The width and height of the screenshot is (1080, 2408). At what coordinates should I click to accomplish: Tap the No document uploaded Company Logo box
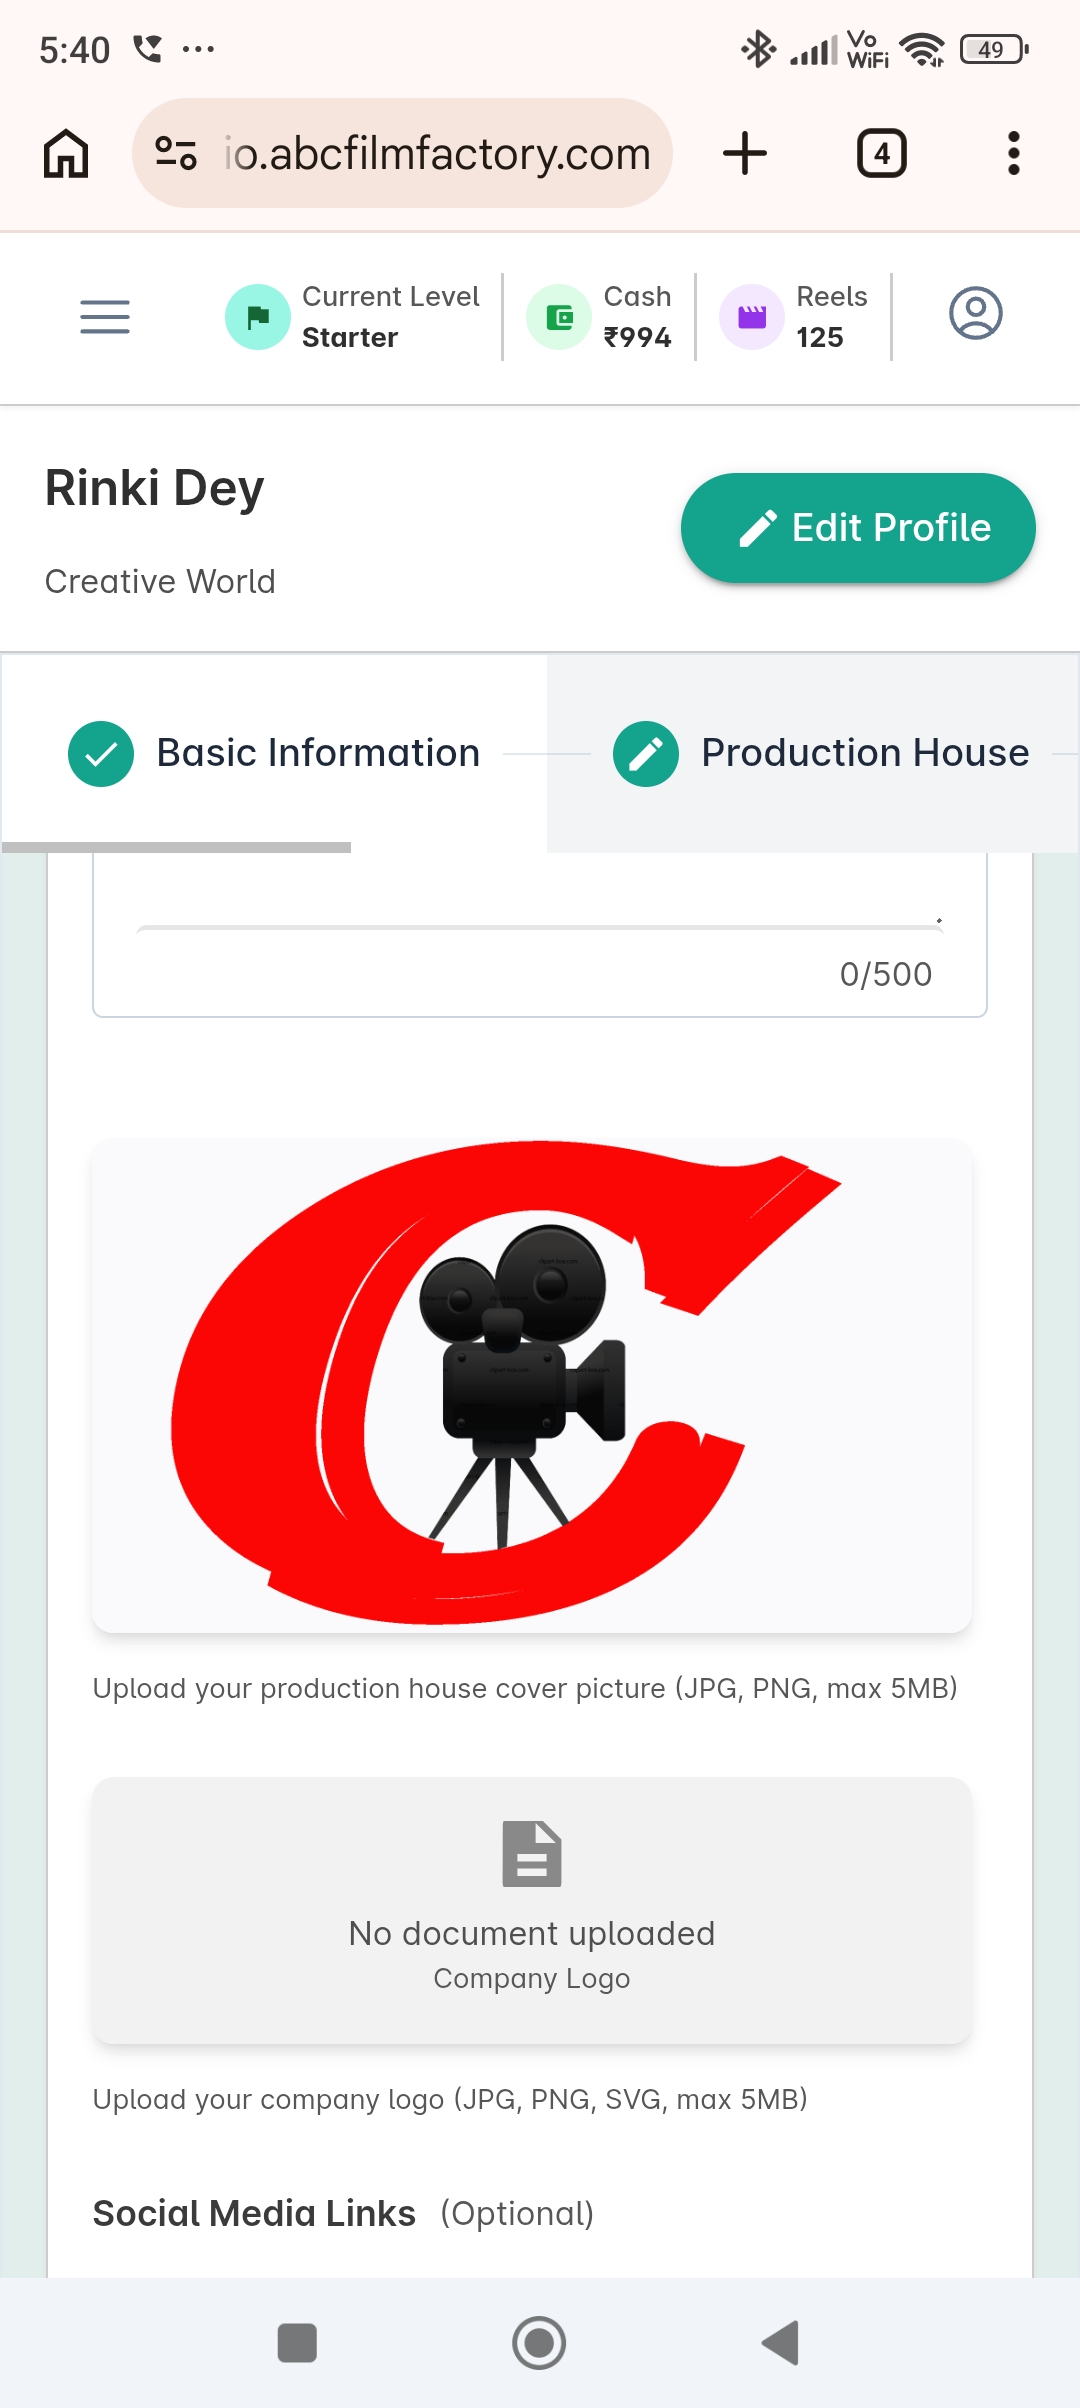click(x=532, y=1910)
